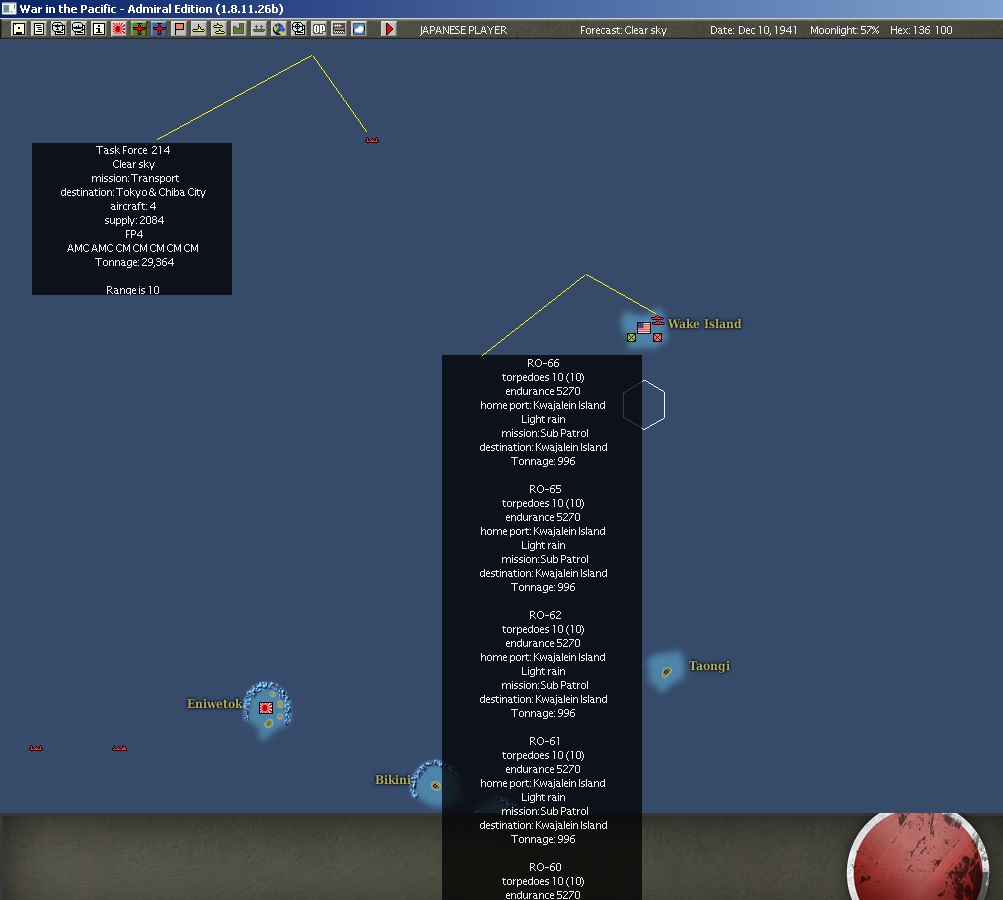The height and width of the screenshot is (900, 1003).
Task: Click the Japanese rising sun flag icon
Action: [x=119, y=29]
